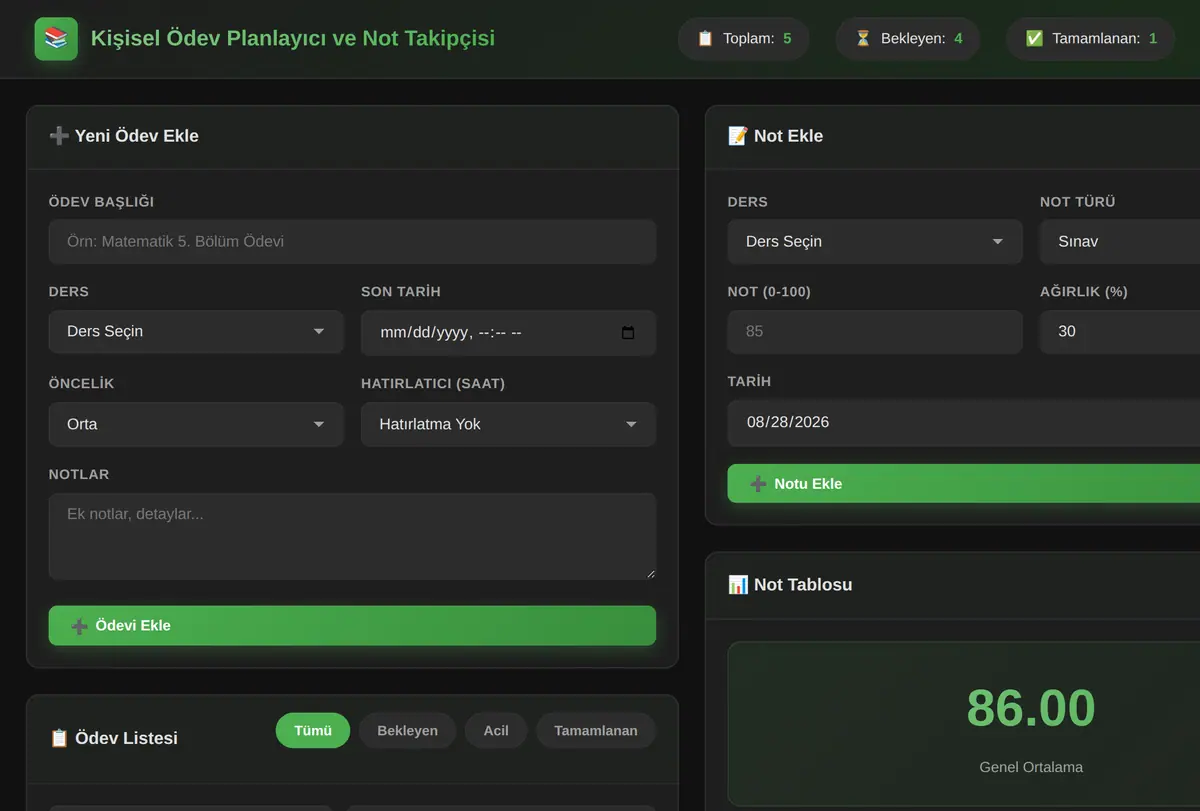The image size is (1200, 811).
Task: Click the checkmark icon beside Tamamlanan
Action: (x=1034, y=39)
